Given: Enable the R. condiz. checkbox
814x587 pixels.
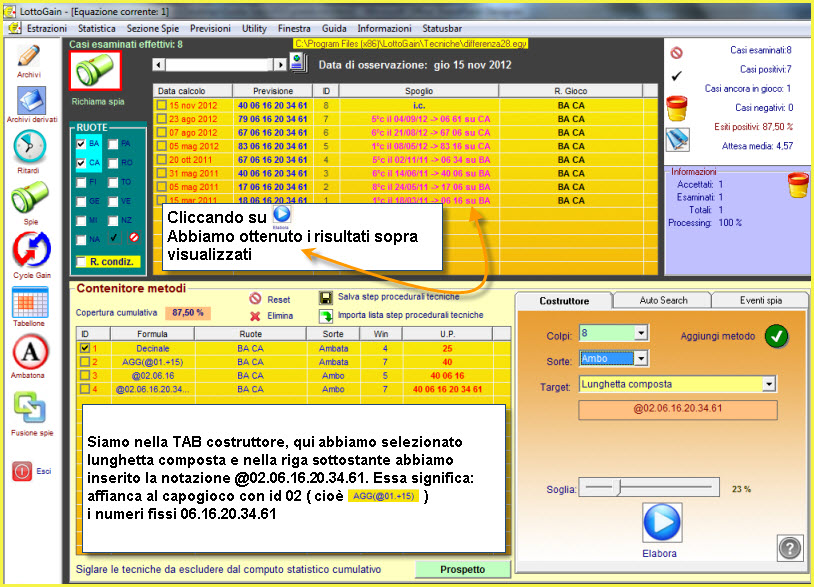Looking at the screenshot, I should tap(81, 262).
